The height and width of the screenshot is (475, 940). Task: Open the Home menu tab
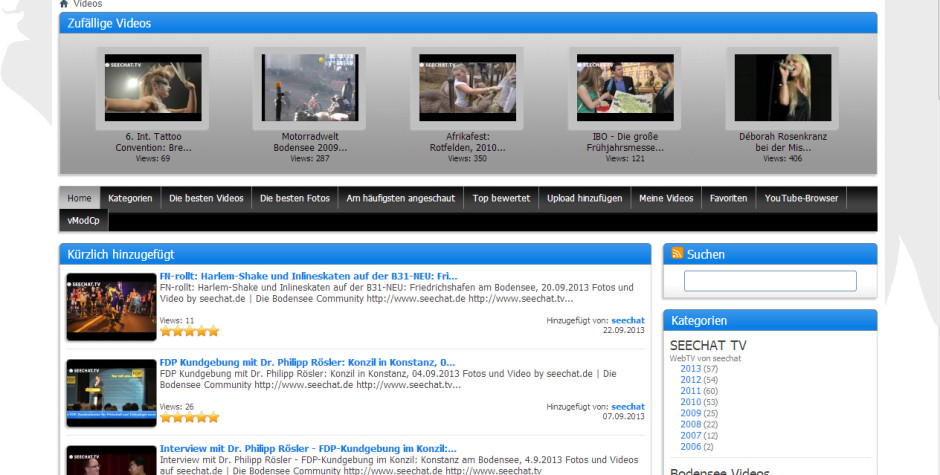pos(79,198)
